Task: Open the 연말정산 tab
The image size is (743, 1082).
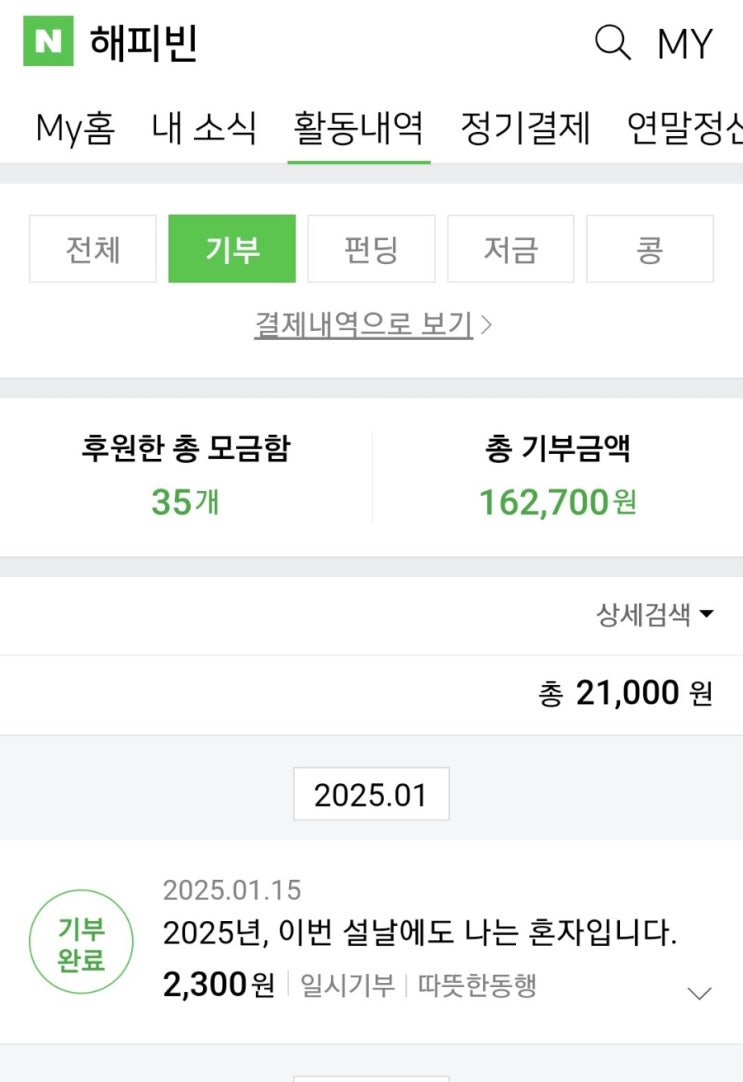Action: tap(686, 128)
